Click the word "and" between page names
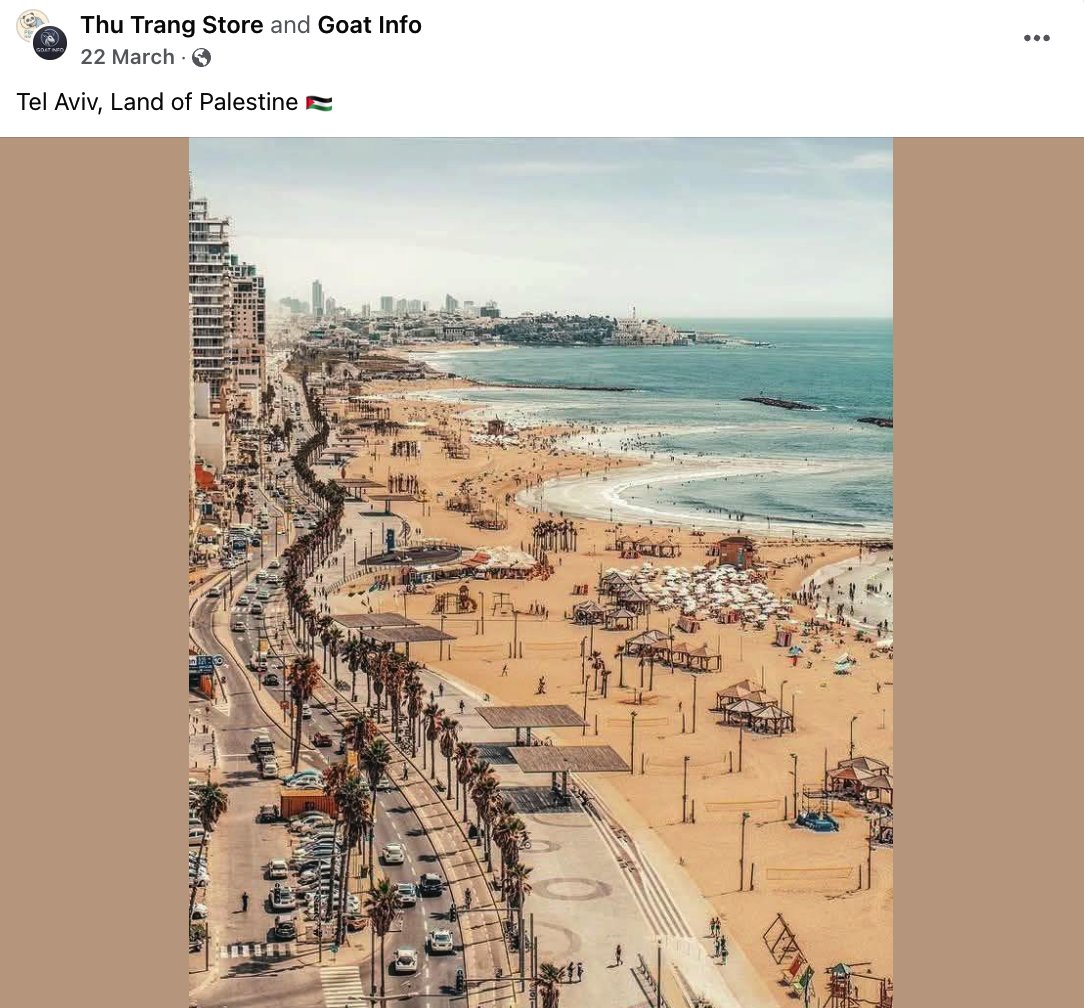Image resolution: width=1084 pixels, height=1008 pixels. coord(290,25)
